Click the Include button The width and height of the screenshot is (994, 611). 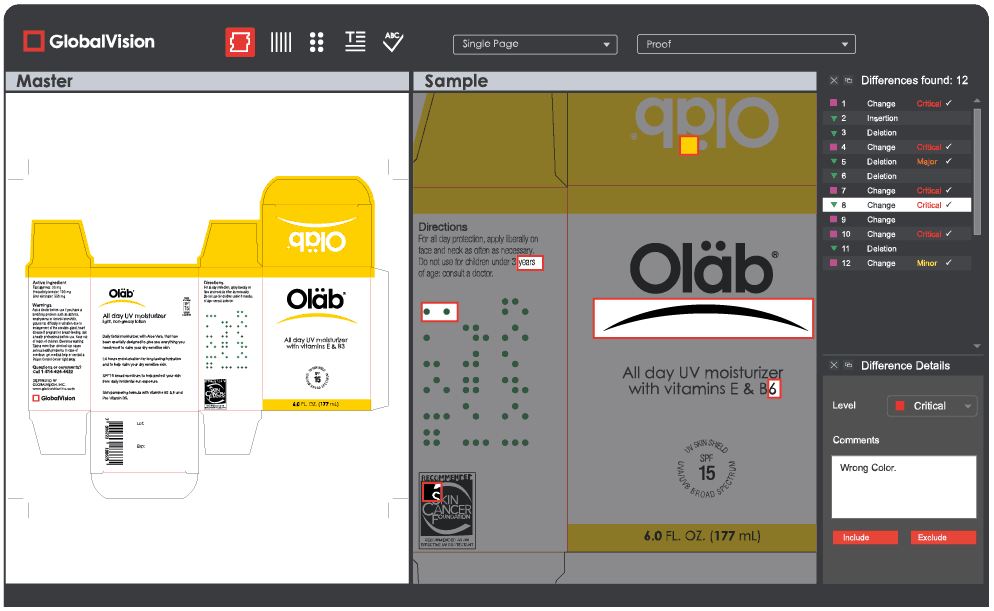click(x=865, y=537)
